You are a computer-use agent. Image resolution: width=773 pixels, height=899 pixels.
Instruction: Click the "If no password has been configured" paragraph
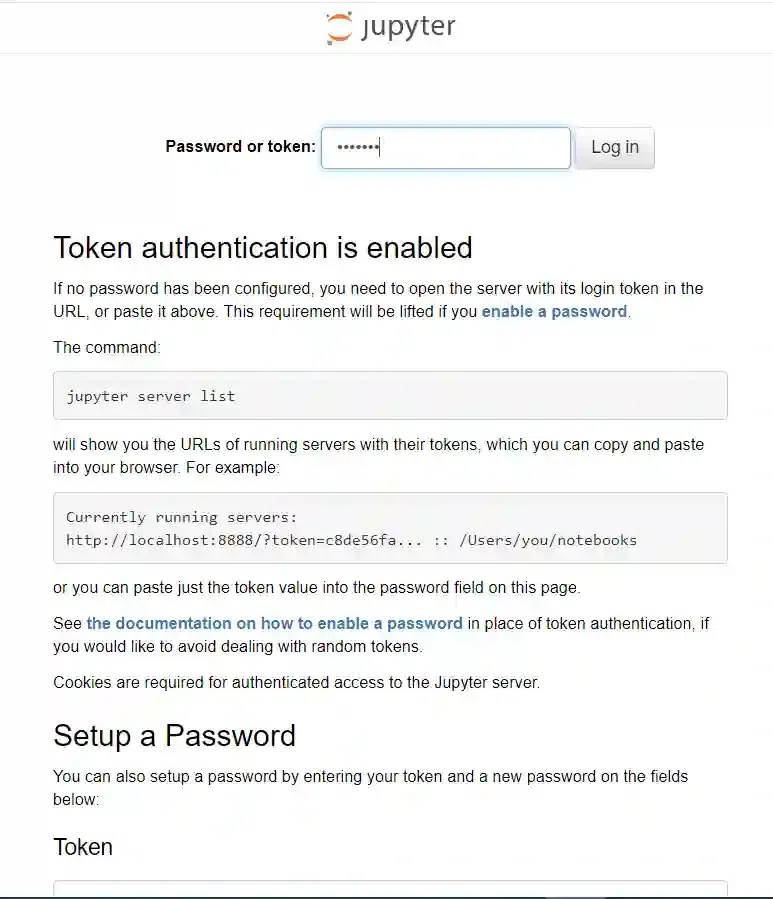pyautogui.click(x=378, y=299)
